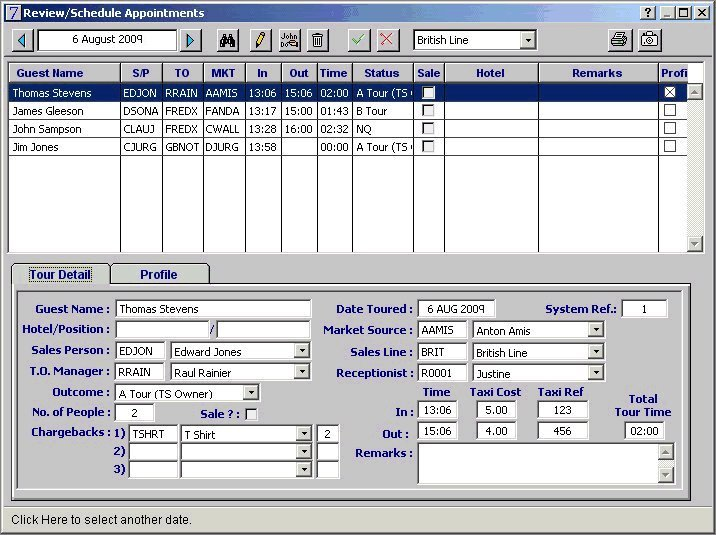This screenshot has height=535, width=716.
Task: Click the 'NQ' status cell
Action: point(383,129)
